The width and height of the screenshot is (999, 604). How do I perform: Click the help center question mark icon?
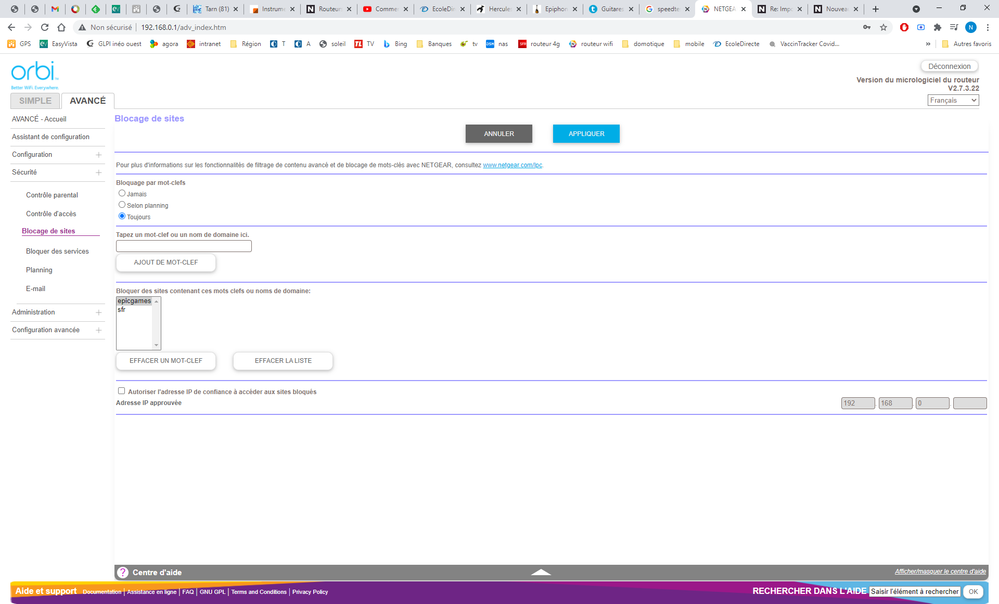[123, 572]
